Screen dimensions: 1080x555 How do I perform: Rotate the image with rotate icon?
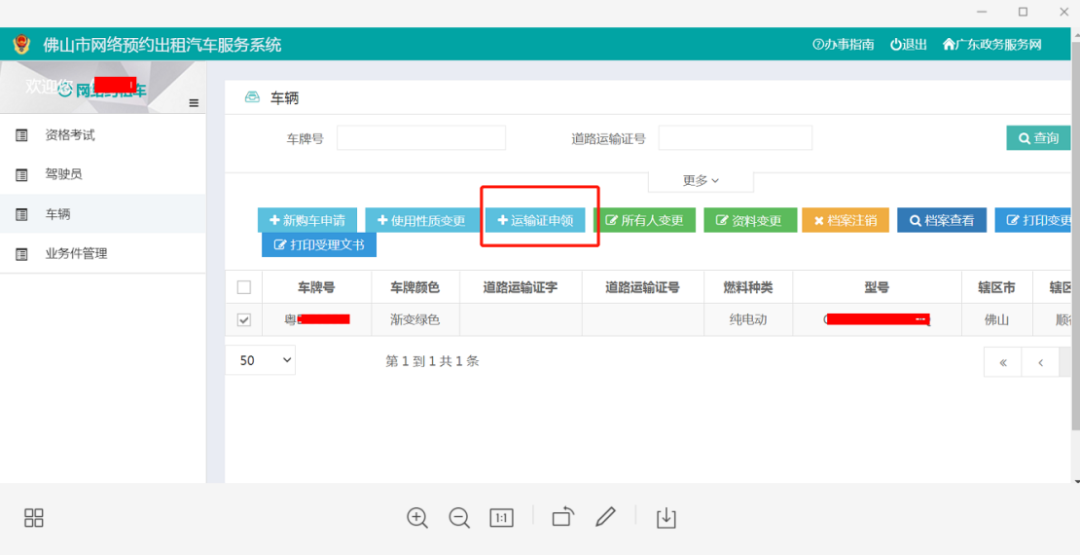click(x=563, y=517)
